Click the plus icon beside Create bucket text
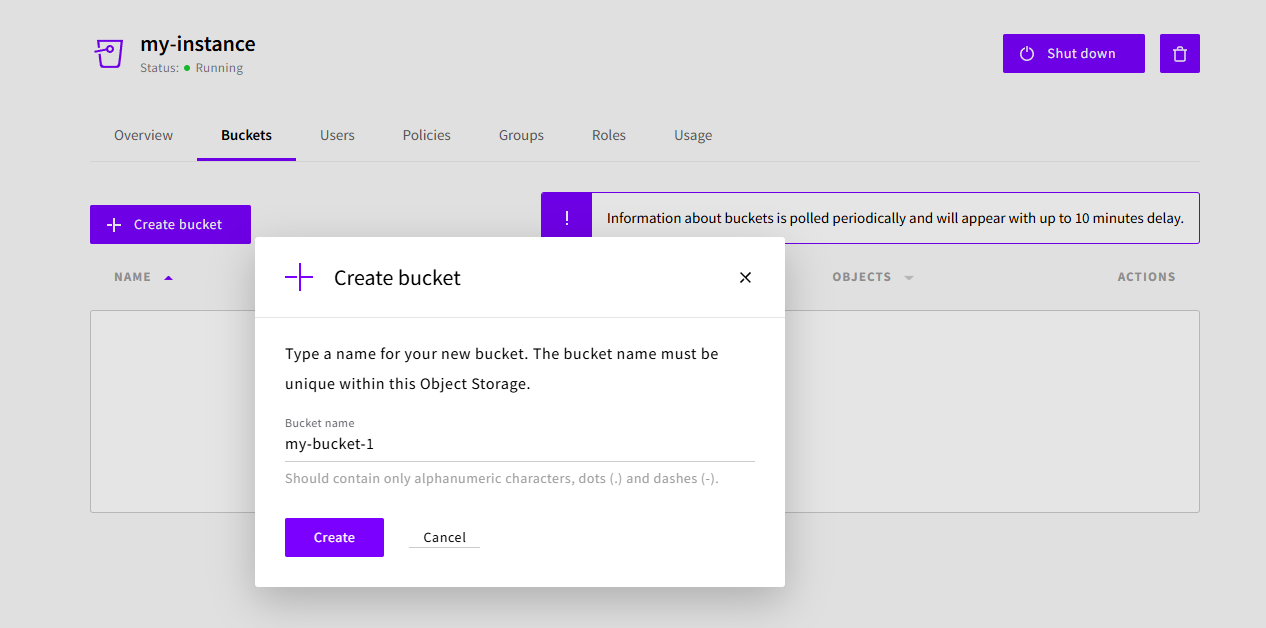 coord(113,224)
